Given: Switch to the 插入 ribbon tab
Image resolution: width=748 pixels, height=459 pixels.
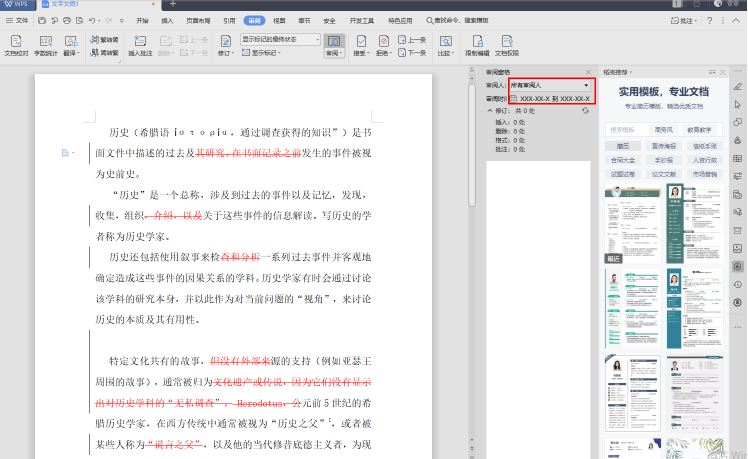Looking at the screenshot, I should [x=167, y=21].
